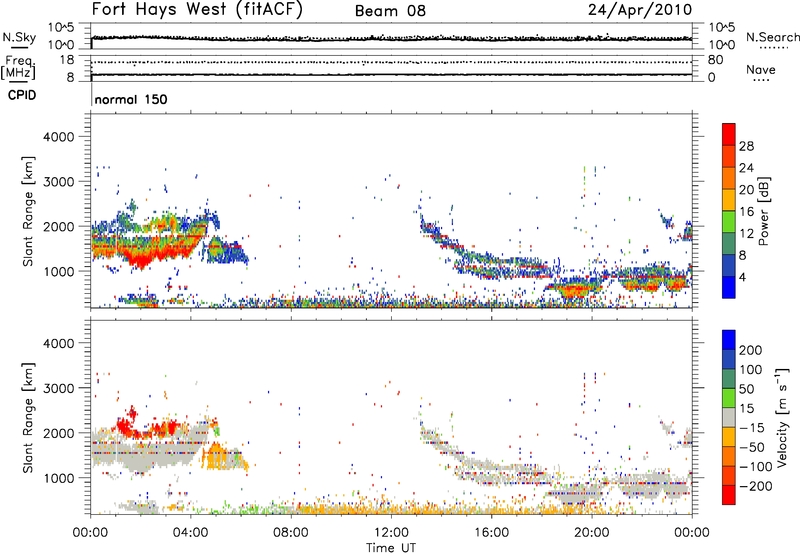Select the 08:00 time tick label

click(x=291, y=533)
